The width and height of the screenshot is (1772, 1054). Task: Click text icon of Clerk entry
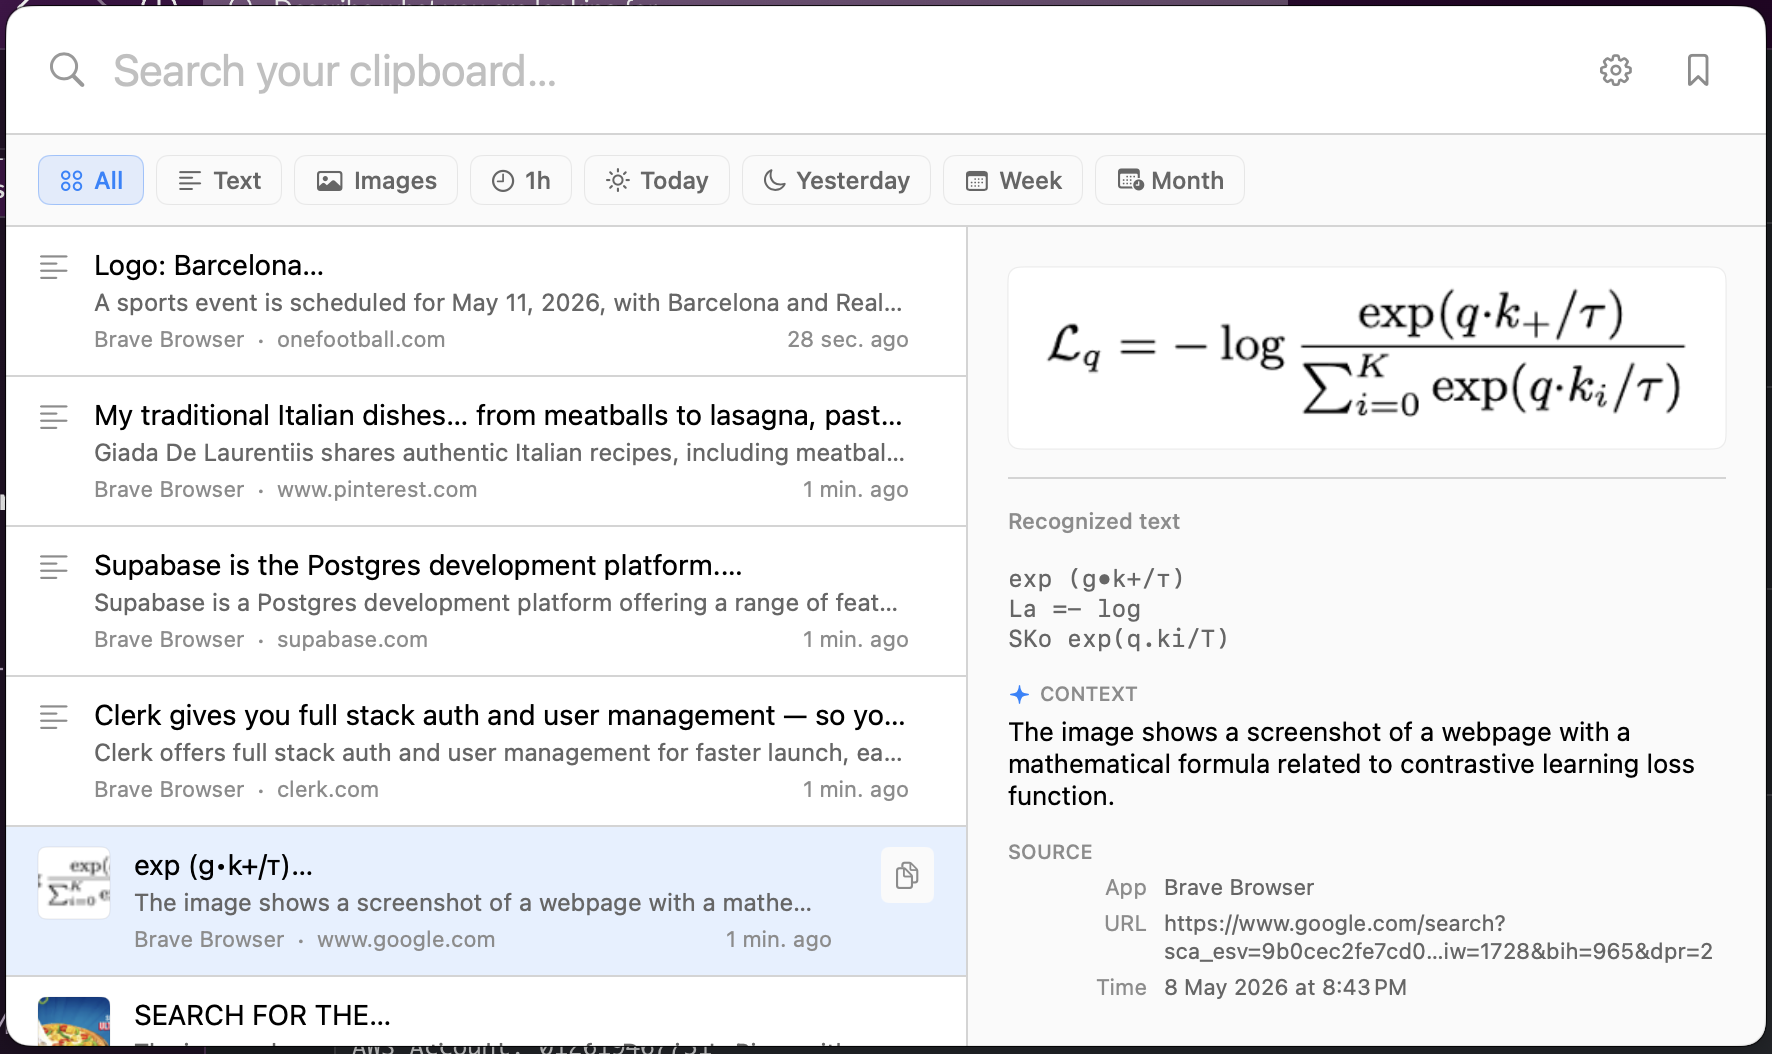click(53, 717)
